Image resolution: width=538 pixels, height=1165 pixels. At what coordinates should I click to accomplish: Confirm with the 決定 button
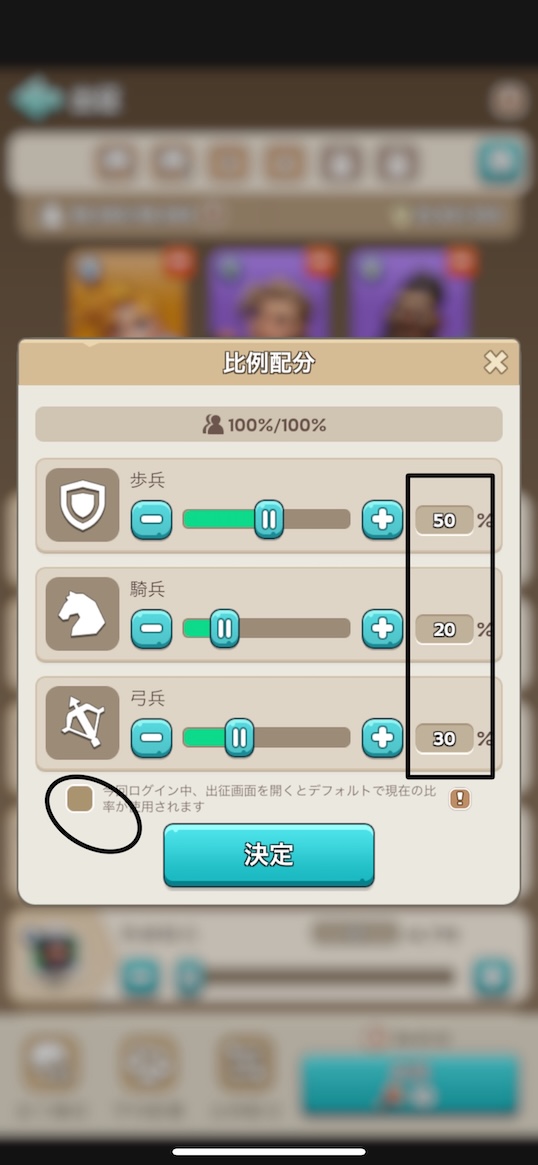269,854
